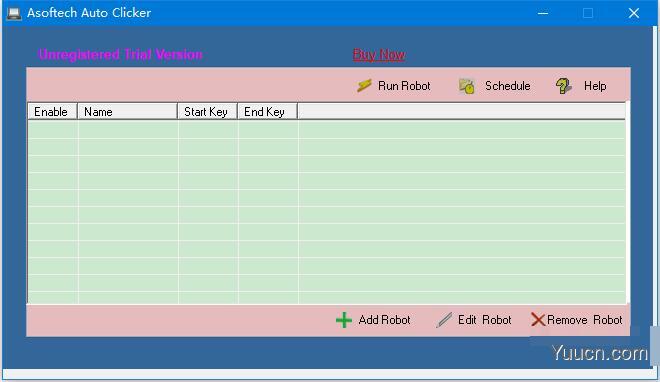Click the red X Remove Robot icon
Viewport: 660px width, 382px height.
click(538, 320)
